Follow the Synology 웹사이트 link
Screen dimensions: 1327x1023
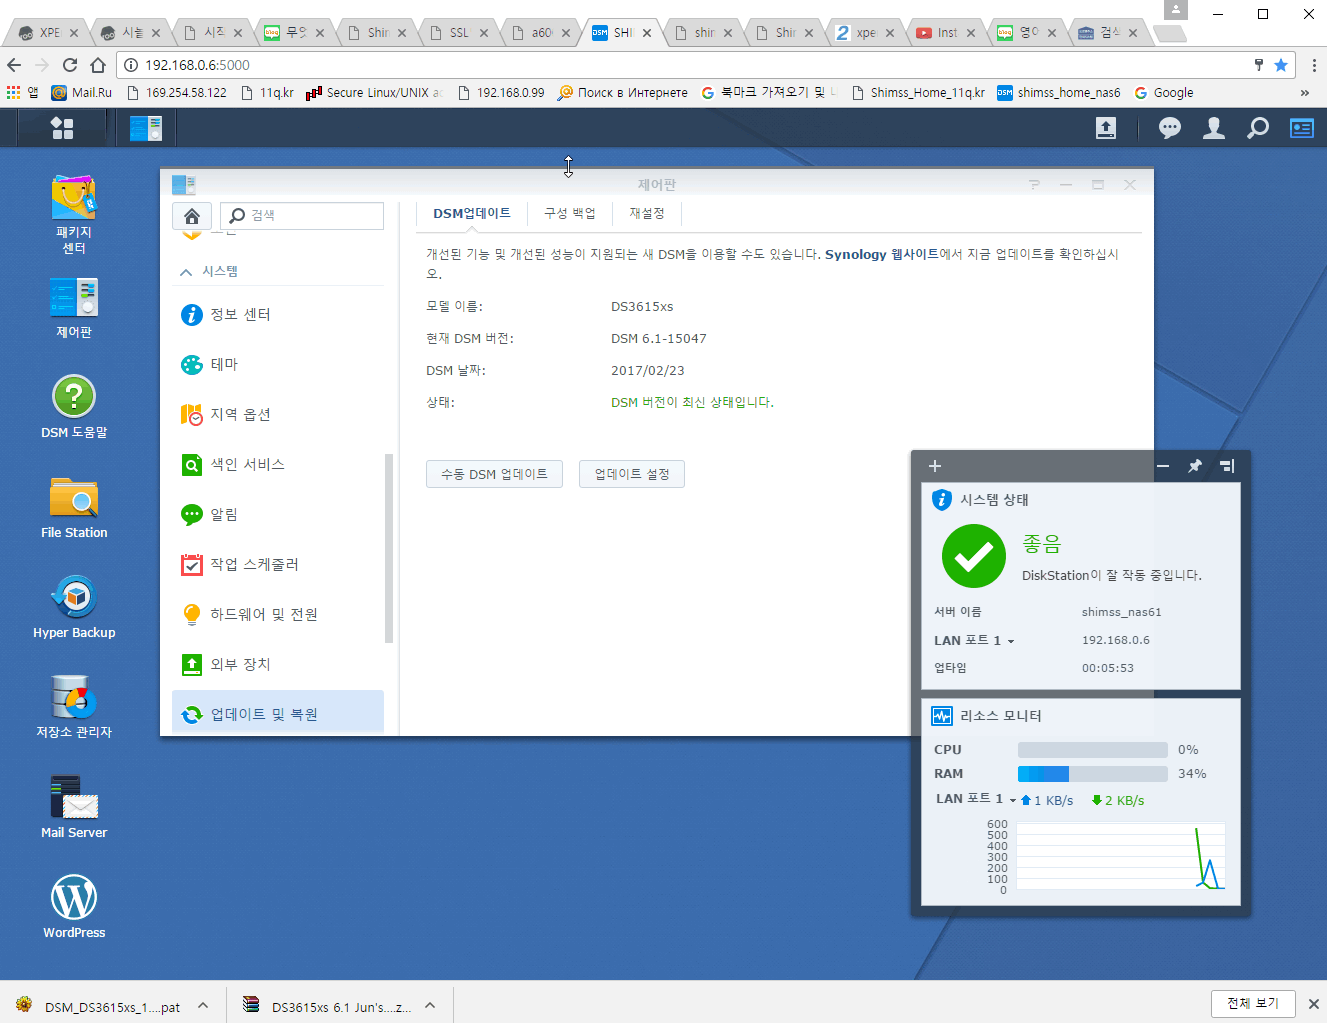881,254
